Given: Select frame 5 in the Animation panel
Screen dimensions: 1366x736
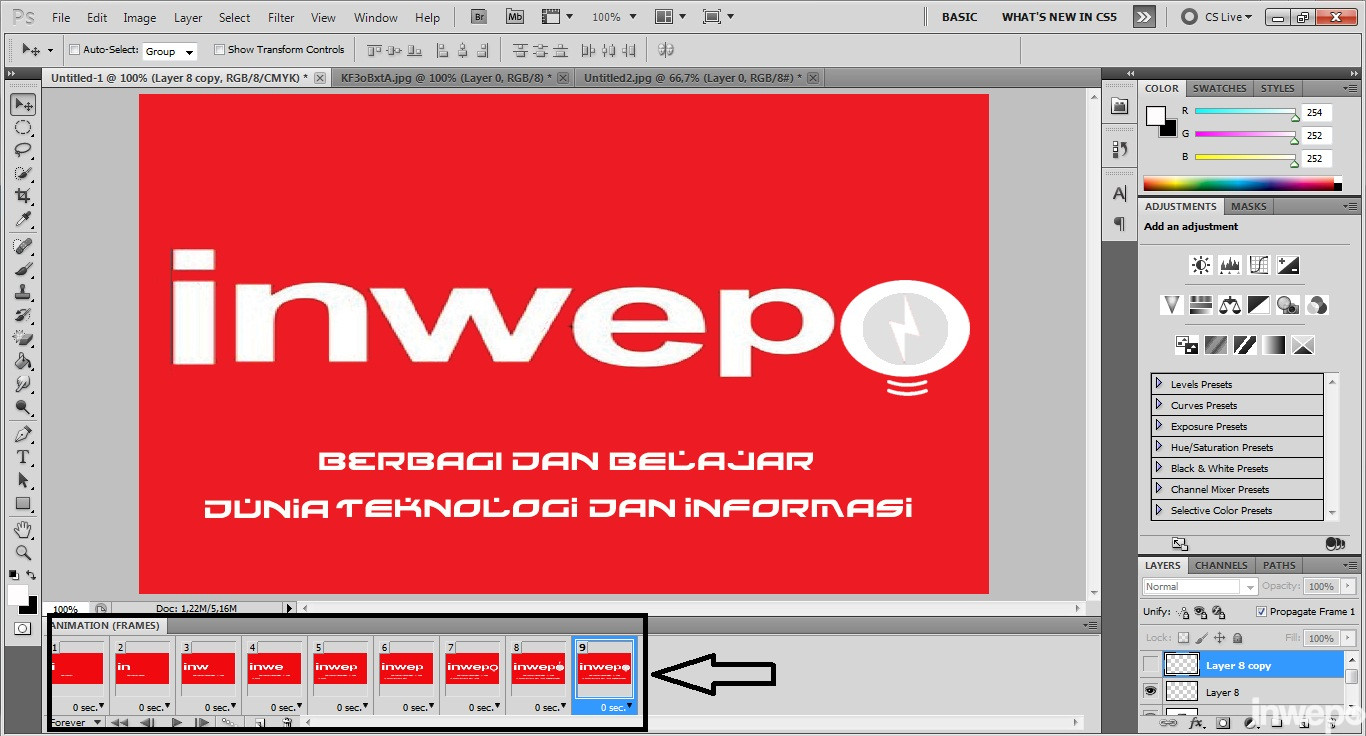Looking at the screenshot, I should 340,668.
